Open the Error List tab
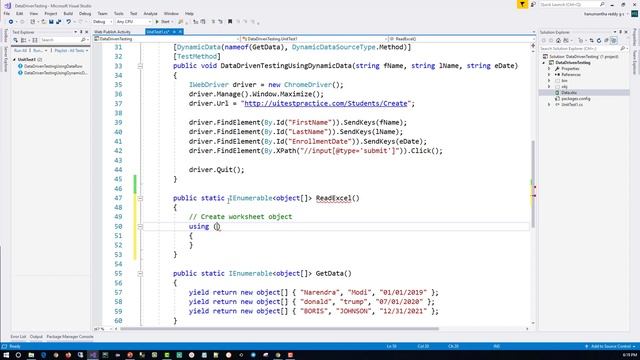This screenshot has width=640, height=360. (x=18, y=337)
